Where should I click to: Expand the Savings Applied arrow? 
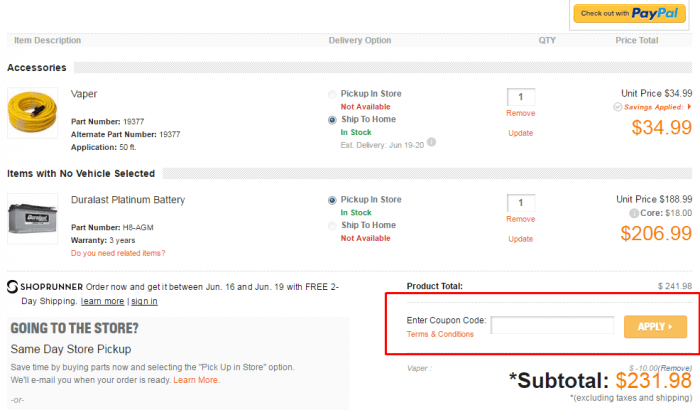[x=689, y=107]
